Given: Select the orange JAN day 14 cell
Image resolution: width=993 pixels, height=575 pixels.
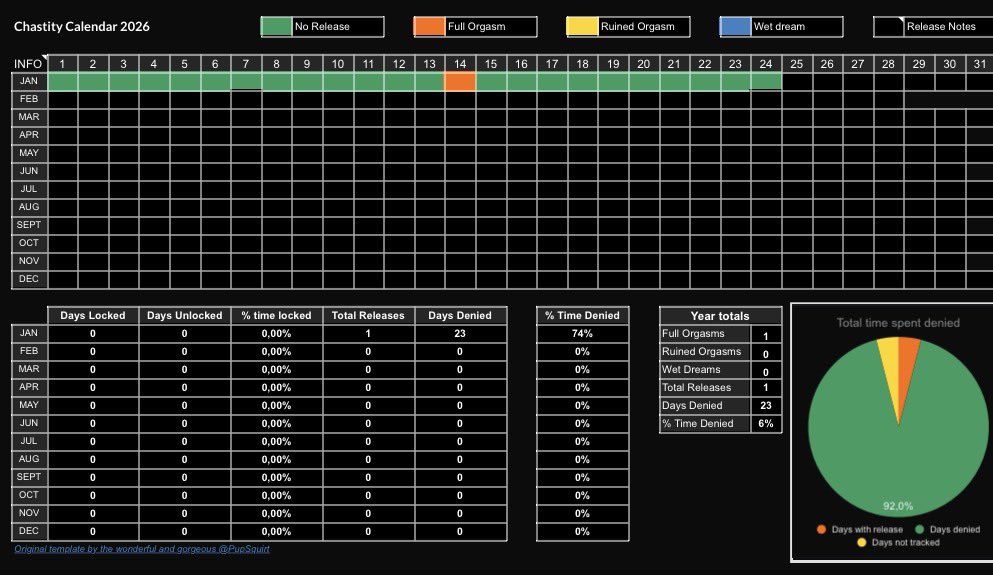Looking at the screenshot, I should (460, 82).
